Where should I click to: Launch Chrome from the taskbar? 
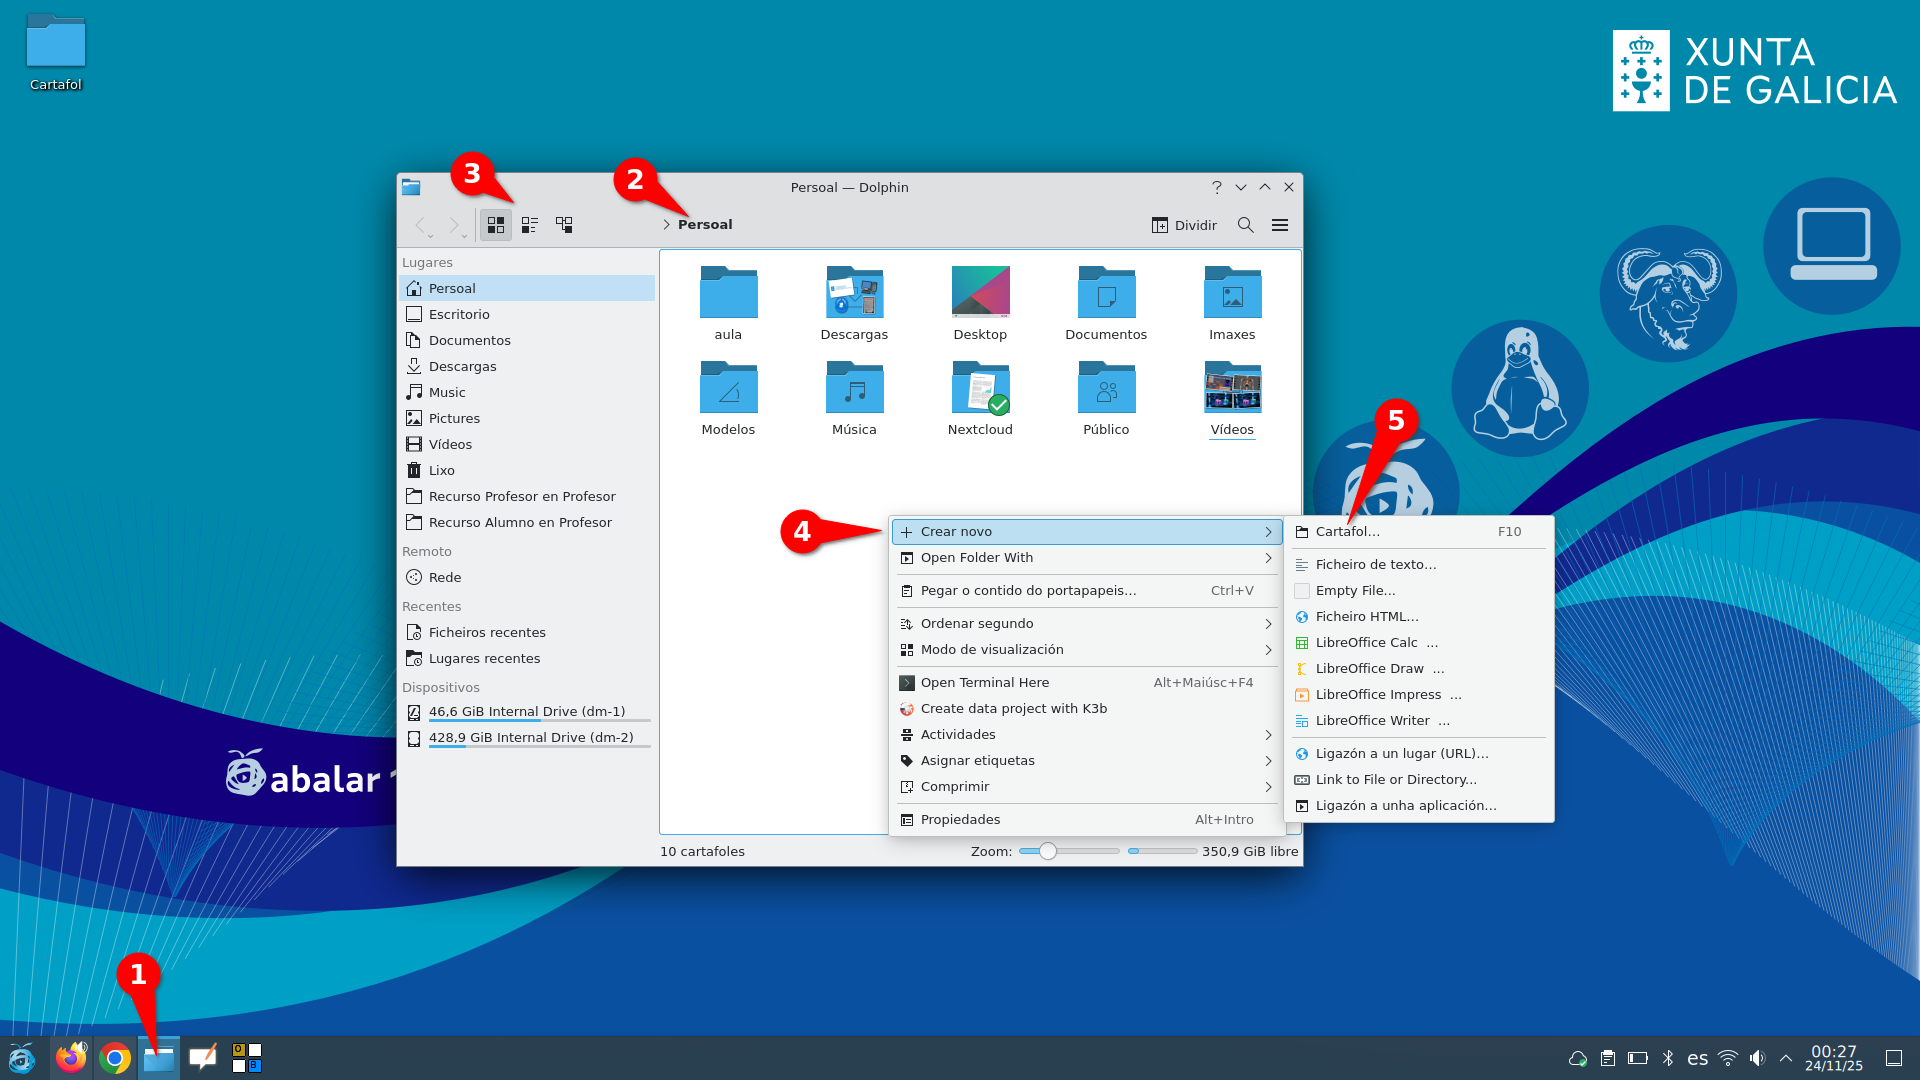(x=115, y=1058)
